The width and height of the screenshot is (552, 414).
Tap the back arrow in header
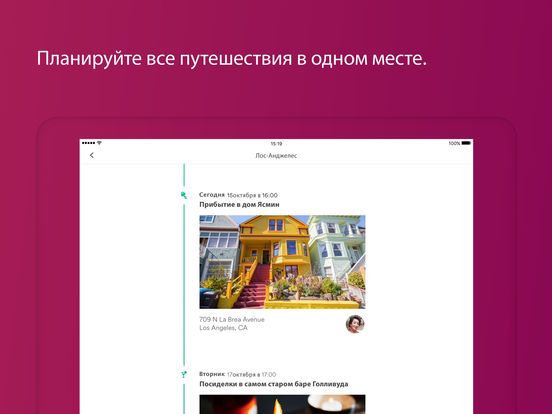coord(92,155)
